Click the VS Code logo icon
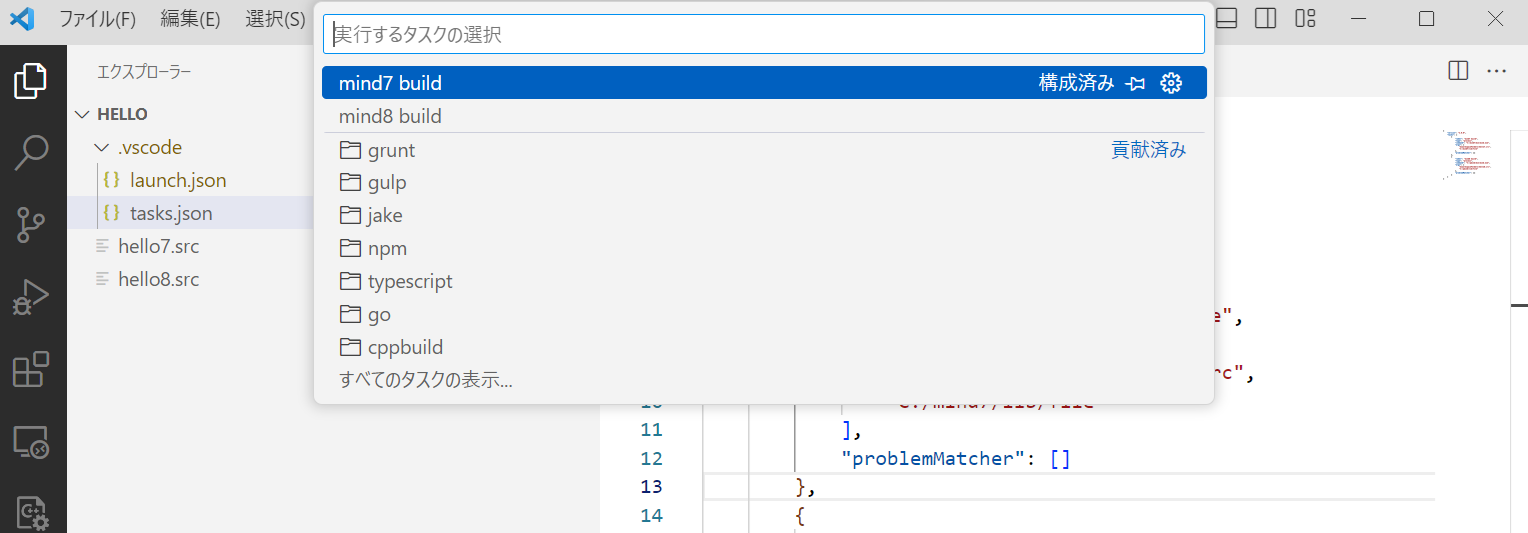The height and width of the screenshot is (533, 1528). point(22,18)
